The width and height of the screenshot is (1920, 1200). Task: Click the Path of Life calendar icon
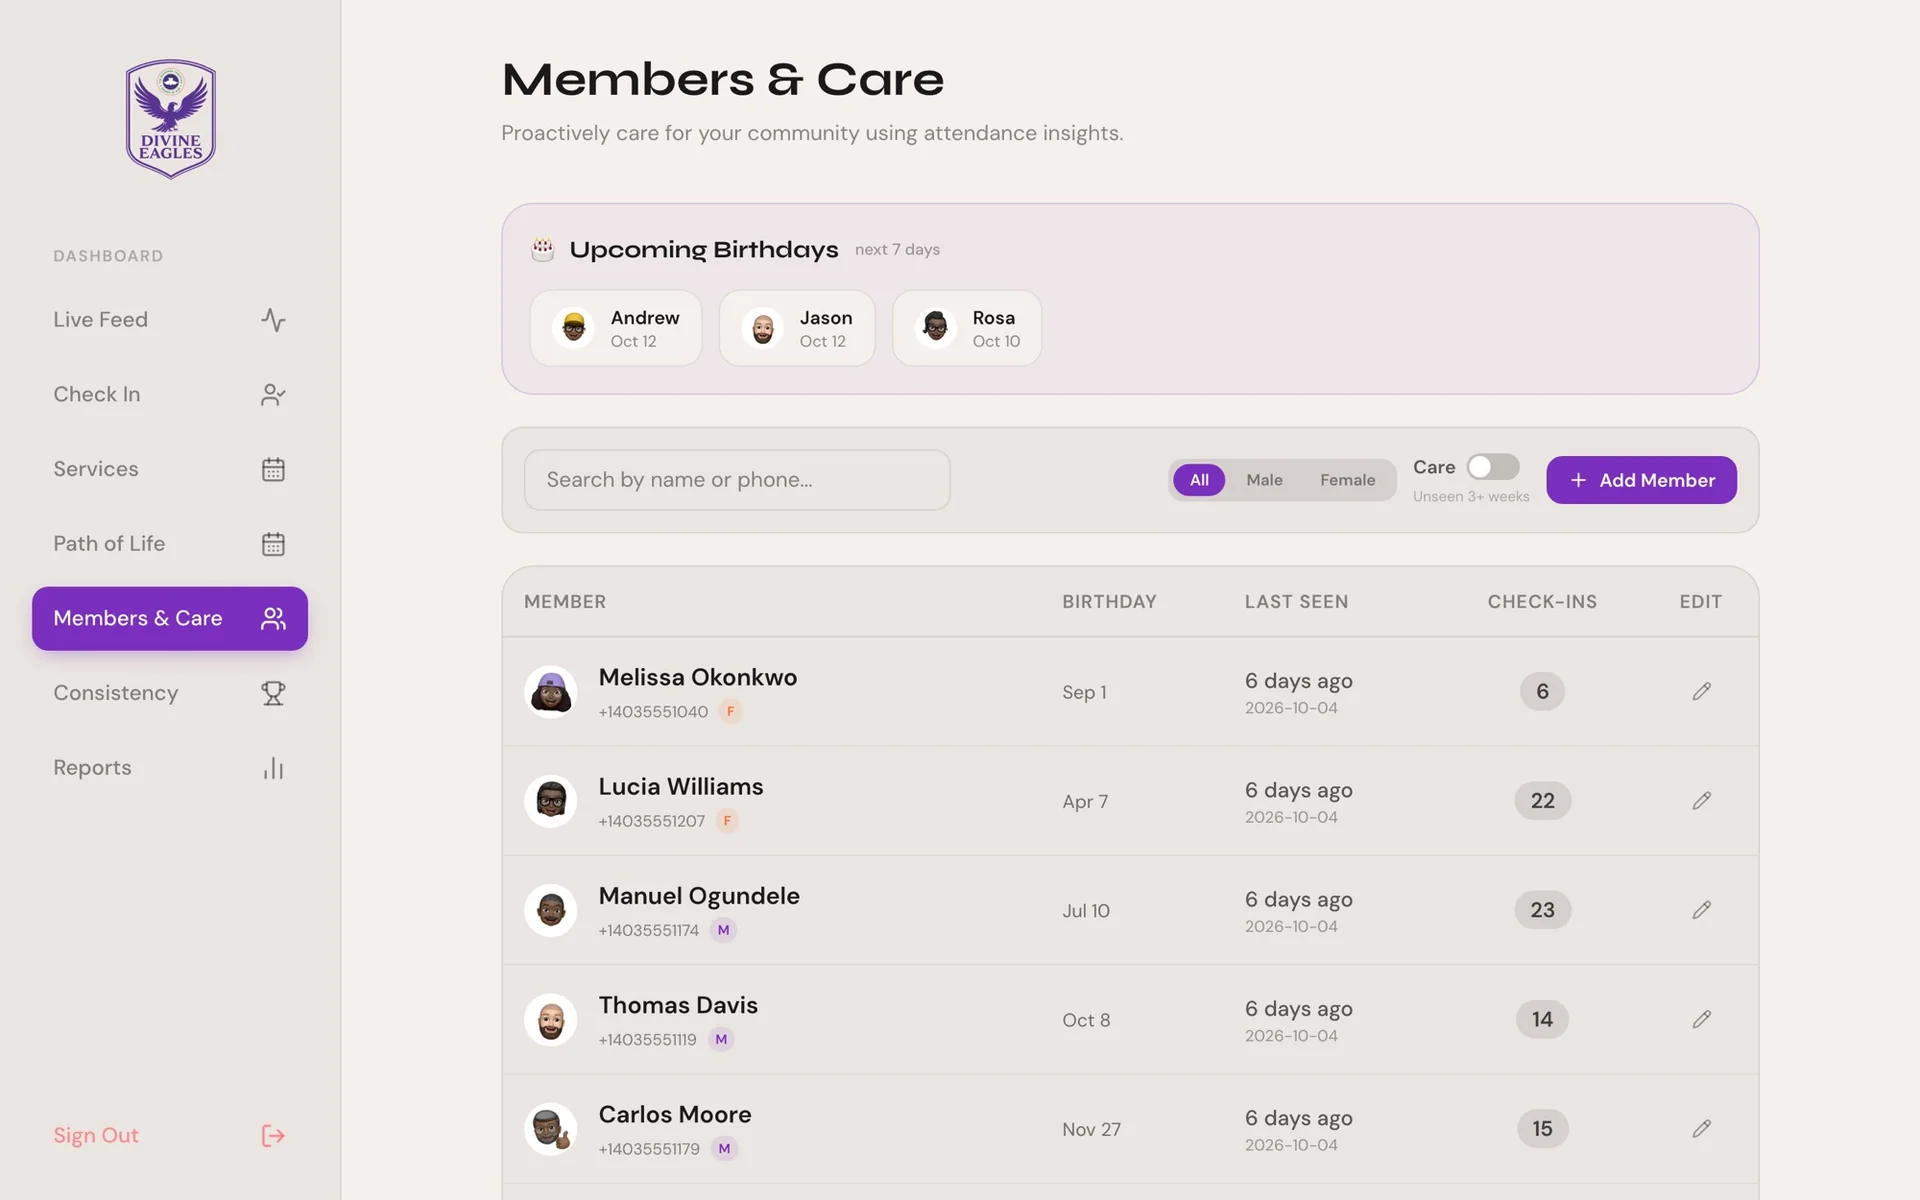tap(273, 544)
